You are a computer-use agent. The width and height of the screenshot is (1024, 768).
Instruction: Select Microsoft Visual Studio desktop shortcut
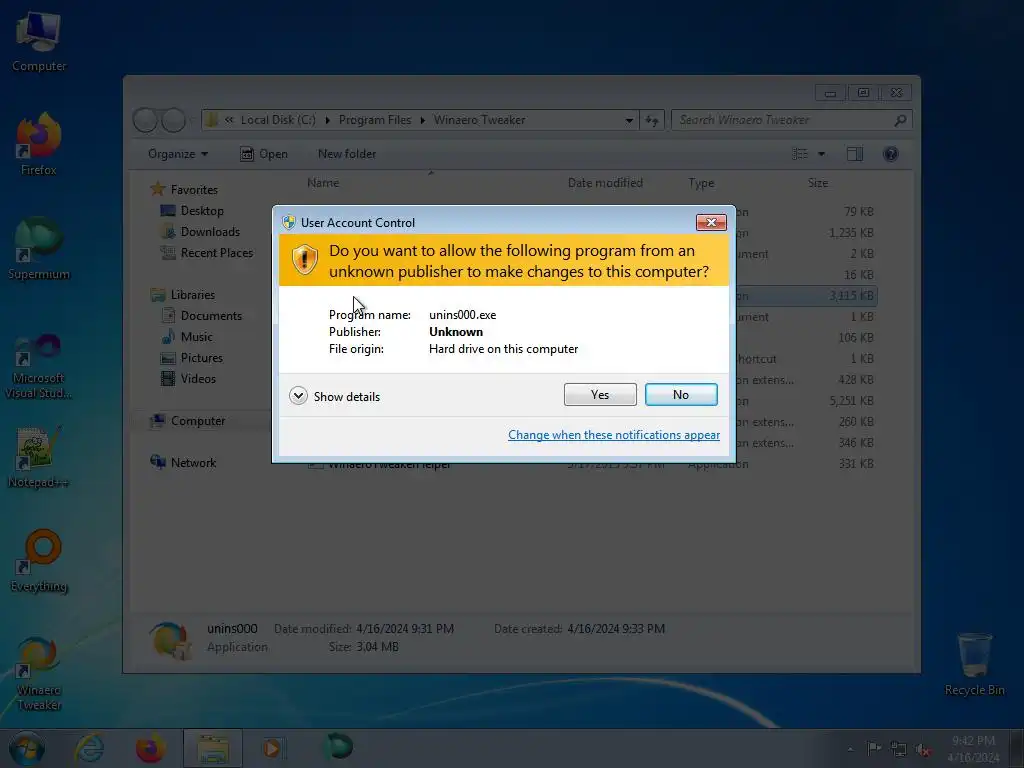(39, 366)
